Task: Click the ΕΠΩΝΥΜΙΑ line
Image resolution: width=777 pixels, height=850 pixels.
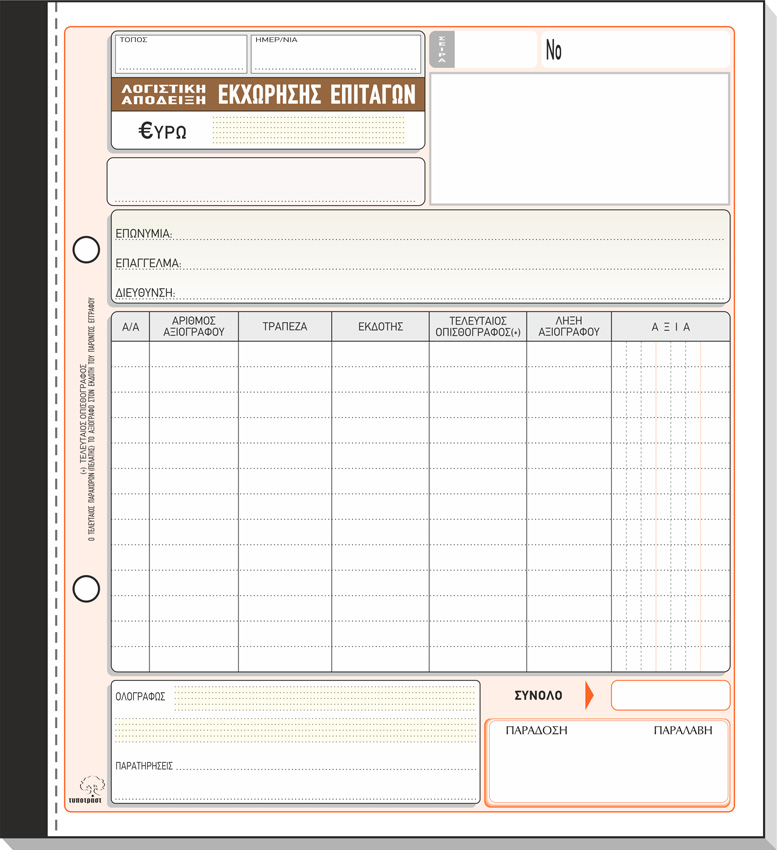Action: coord(448,234)
